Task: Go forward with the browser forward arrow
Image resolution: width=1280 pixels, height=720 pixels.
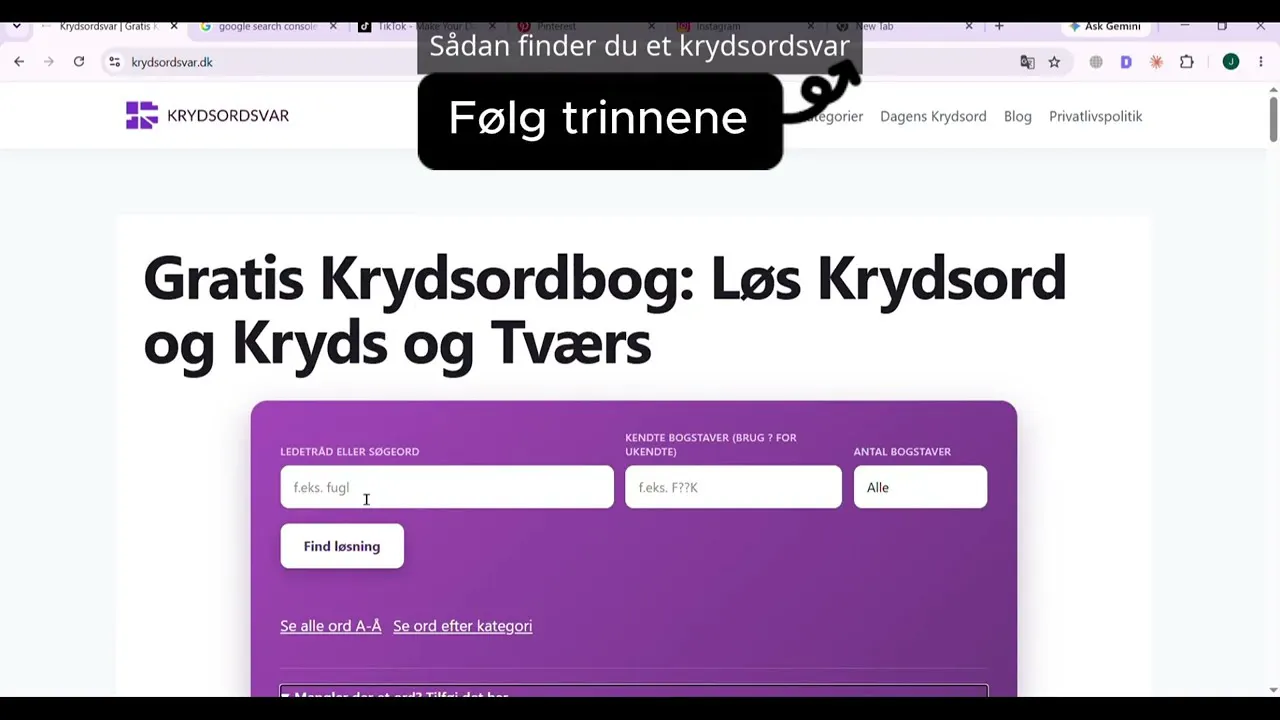Action: (48, 62)
